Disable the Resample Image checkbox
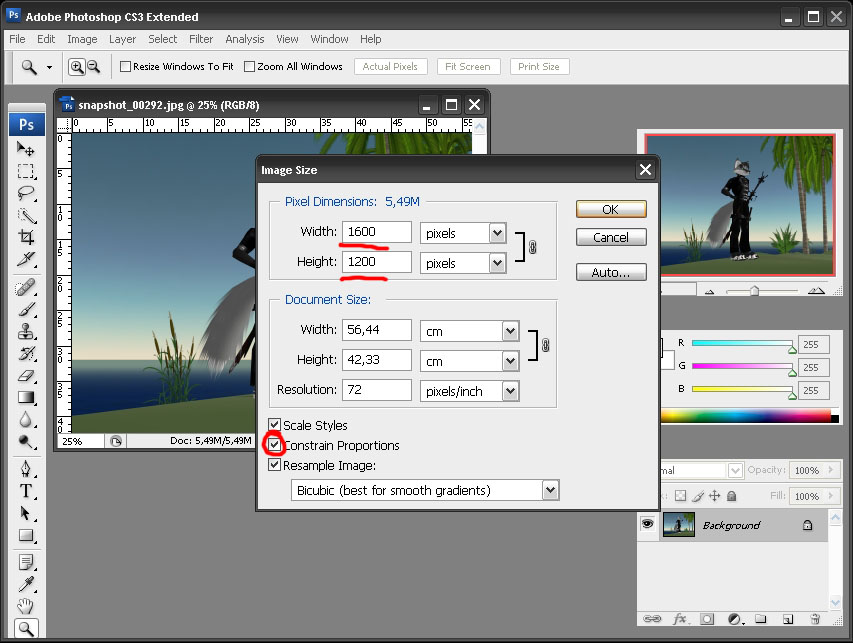The height and width of the screenshot is (643, 853). tap(275, 465)
